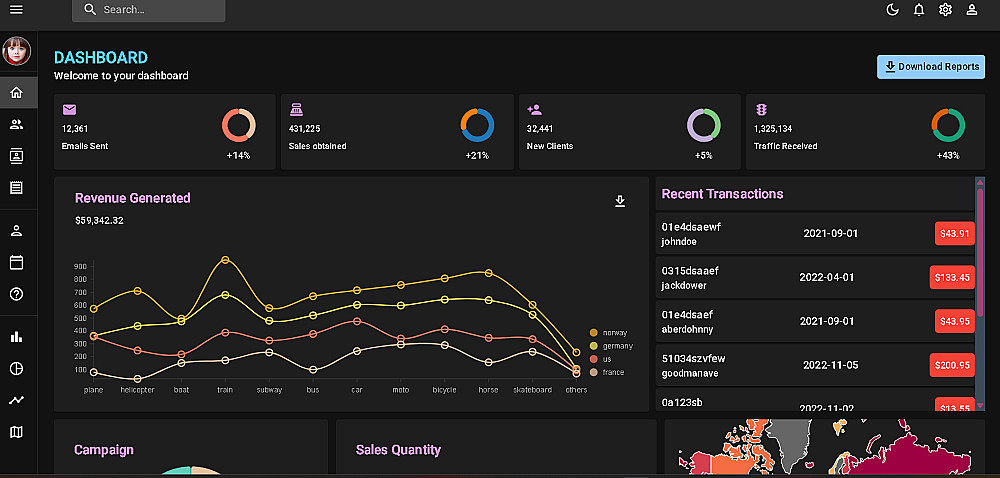The width and height of the screenshot is (1000, 478).
Task: Go to the home dashboard sidebar icon
Action: [x=17, y=92]
